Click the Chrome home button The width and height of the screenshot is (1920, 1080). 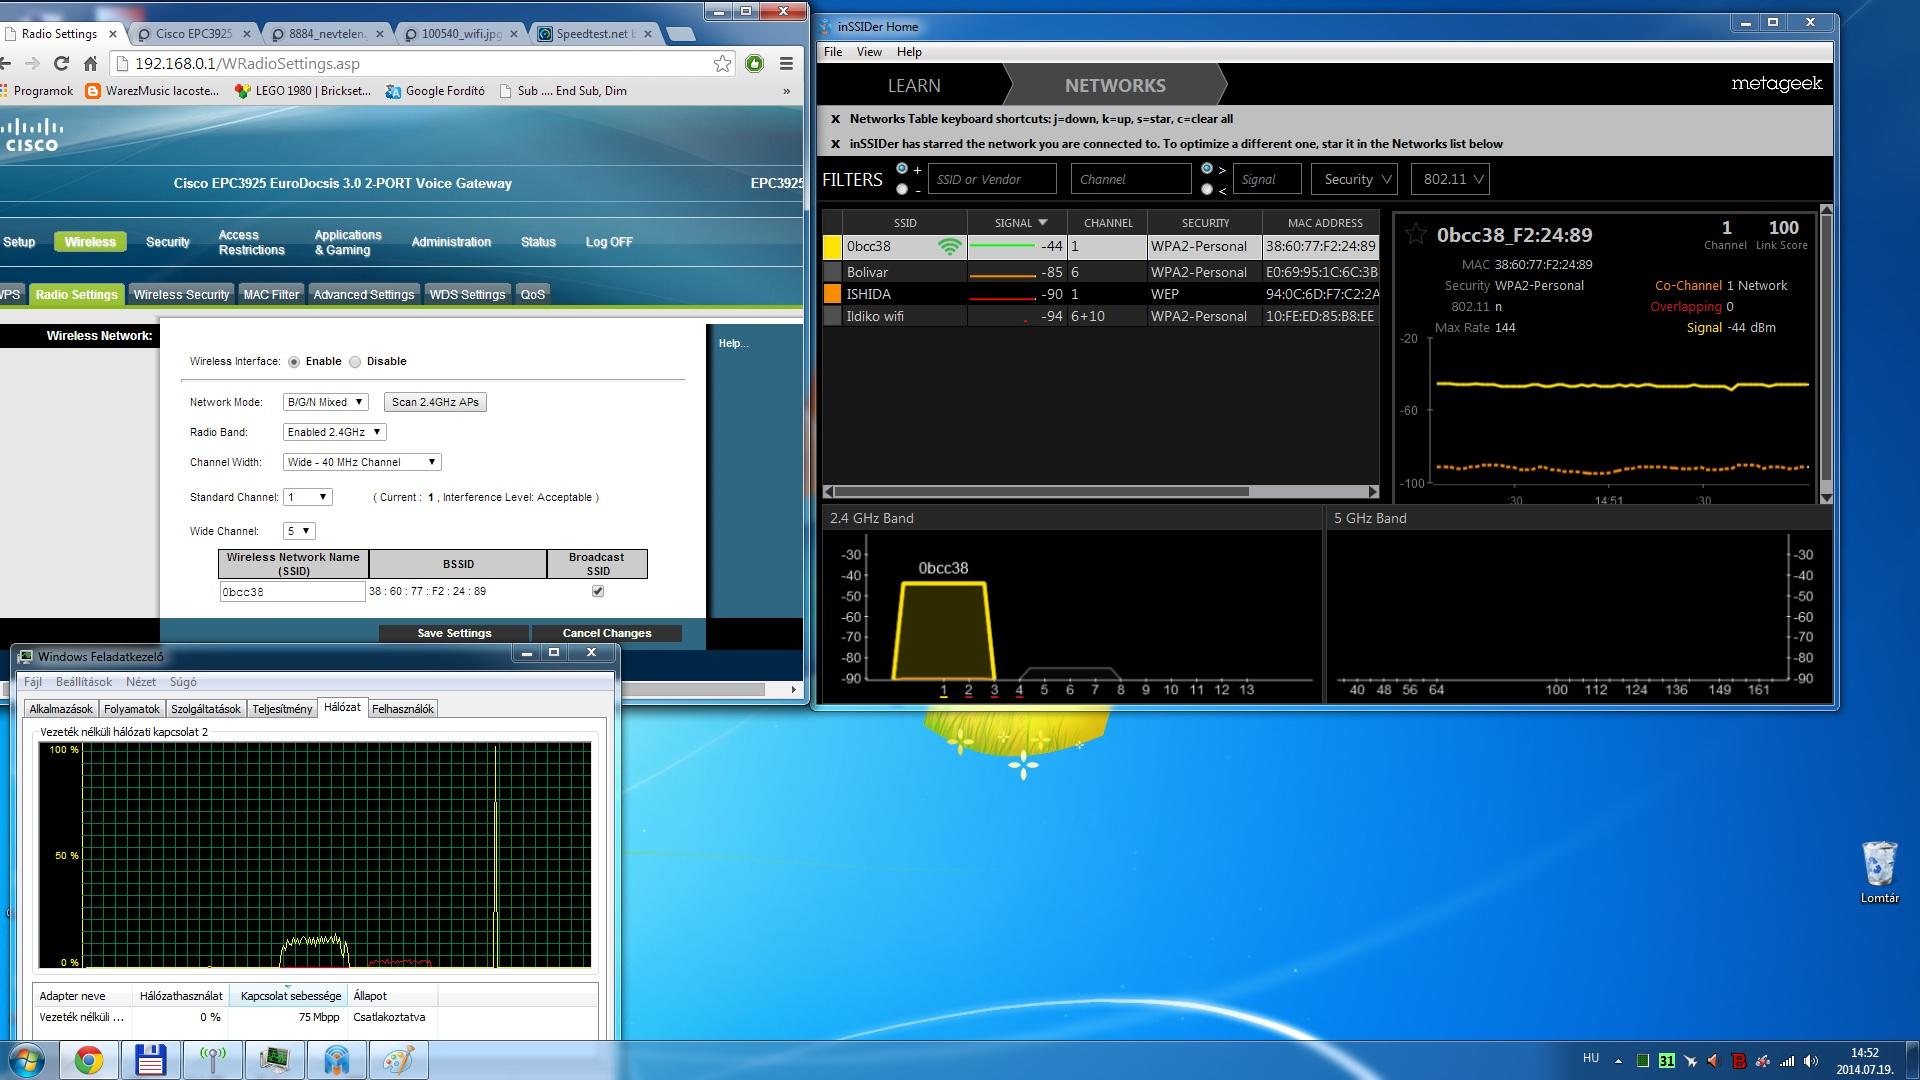pos(90,64)
